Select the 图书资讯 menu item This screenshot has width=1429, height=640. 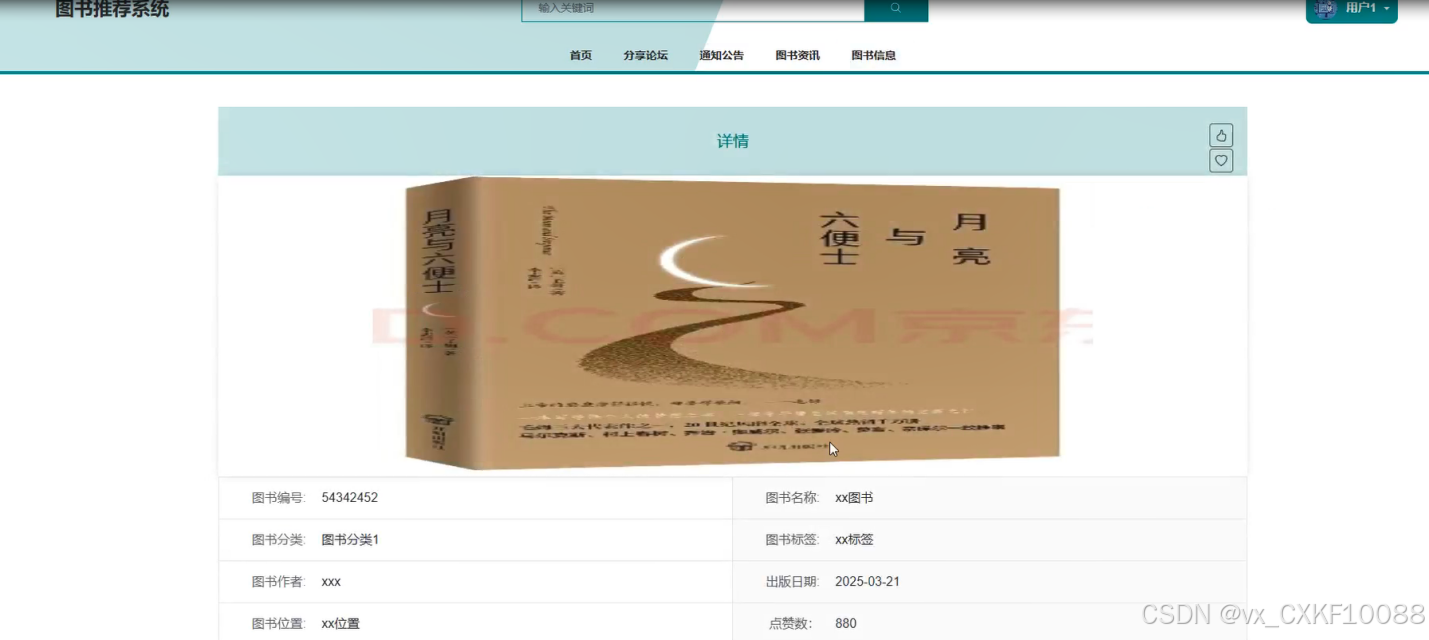798,56
